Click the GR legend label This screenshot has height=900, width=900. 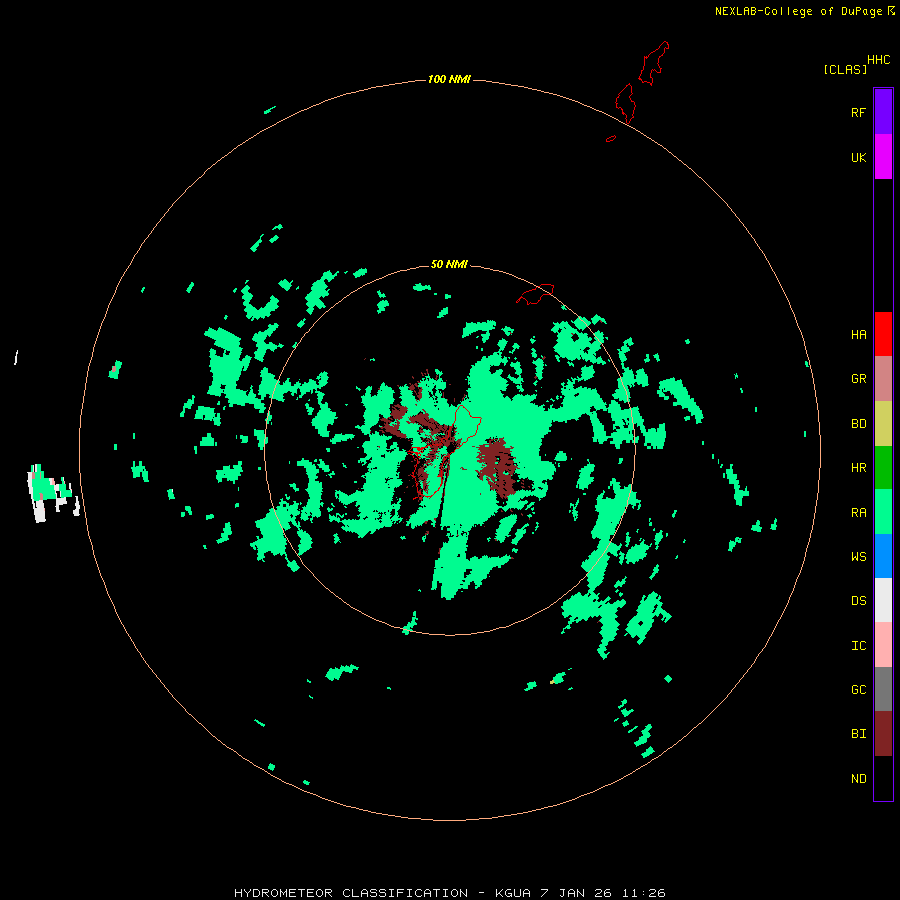point(858,379)
